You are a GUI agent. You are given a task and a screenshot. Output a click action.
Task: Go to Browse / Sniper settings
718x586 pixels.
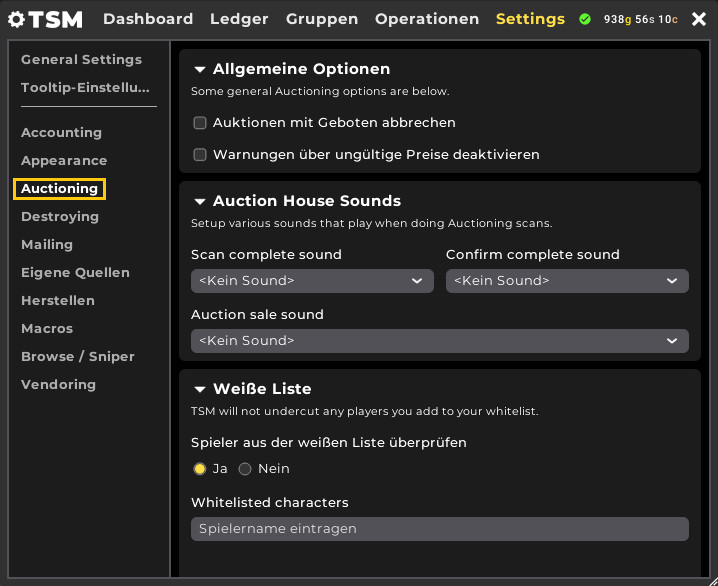coord(78,357)
